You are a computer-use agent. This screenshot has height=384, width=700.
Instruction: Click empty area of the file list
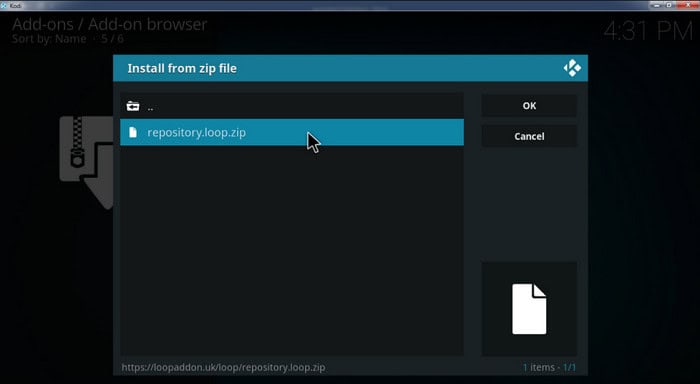point(292,250)
